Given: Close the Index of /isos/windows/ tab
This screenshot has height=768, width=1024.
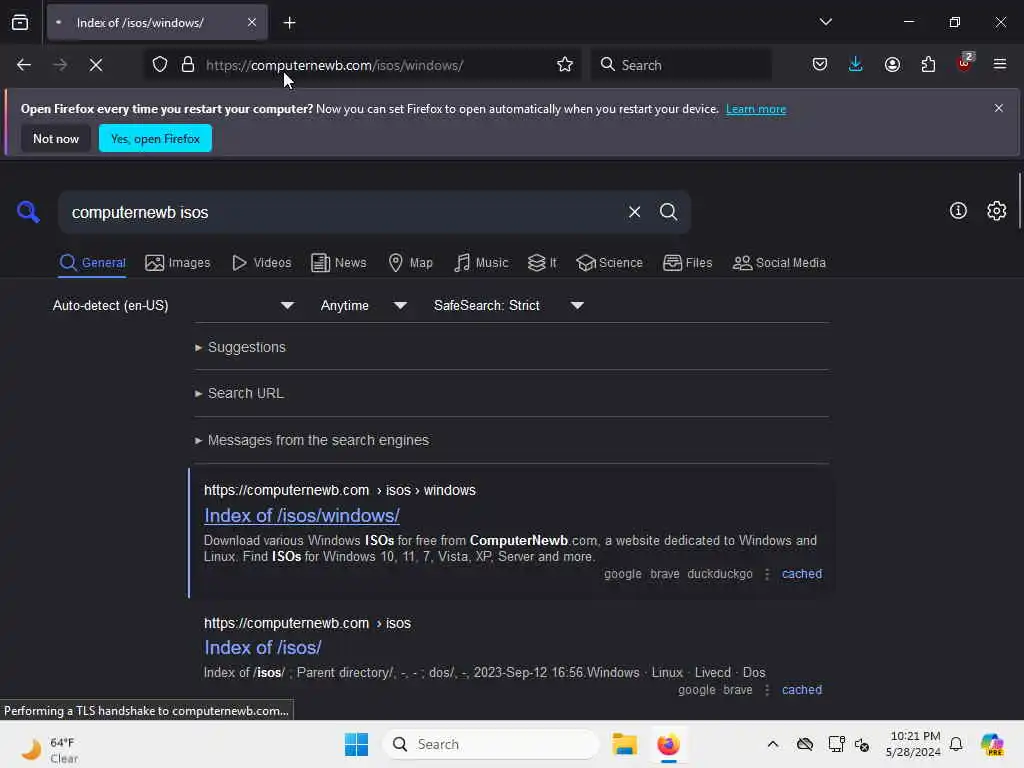Looking at the screenshot, I should 251,22.
